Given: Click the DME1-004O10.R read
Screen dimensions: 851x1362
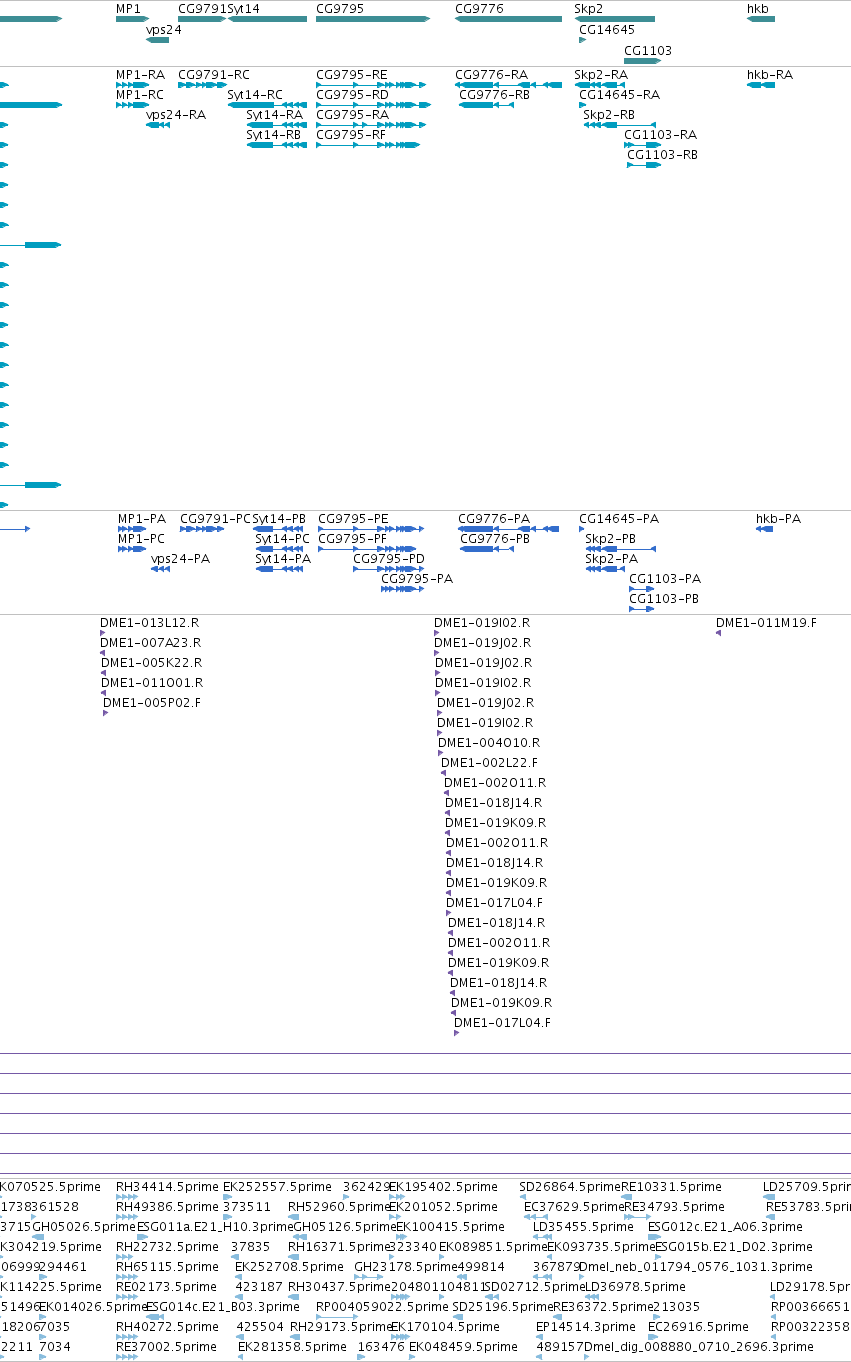Looking at the screenshot, I should [x=489, y=743].
